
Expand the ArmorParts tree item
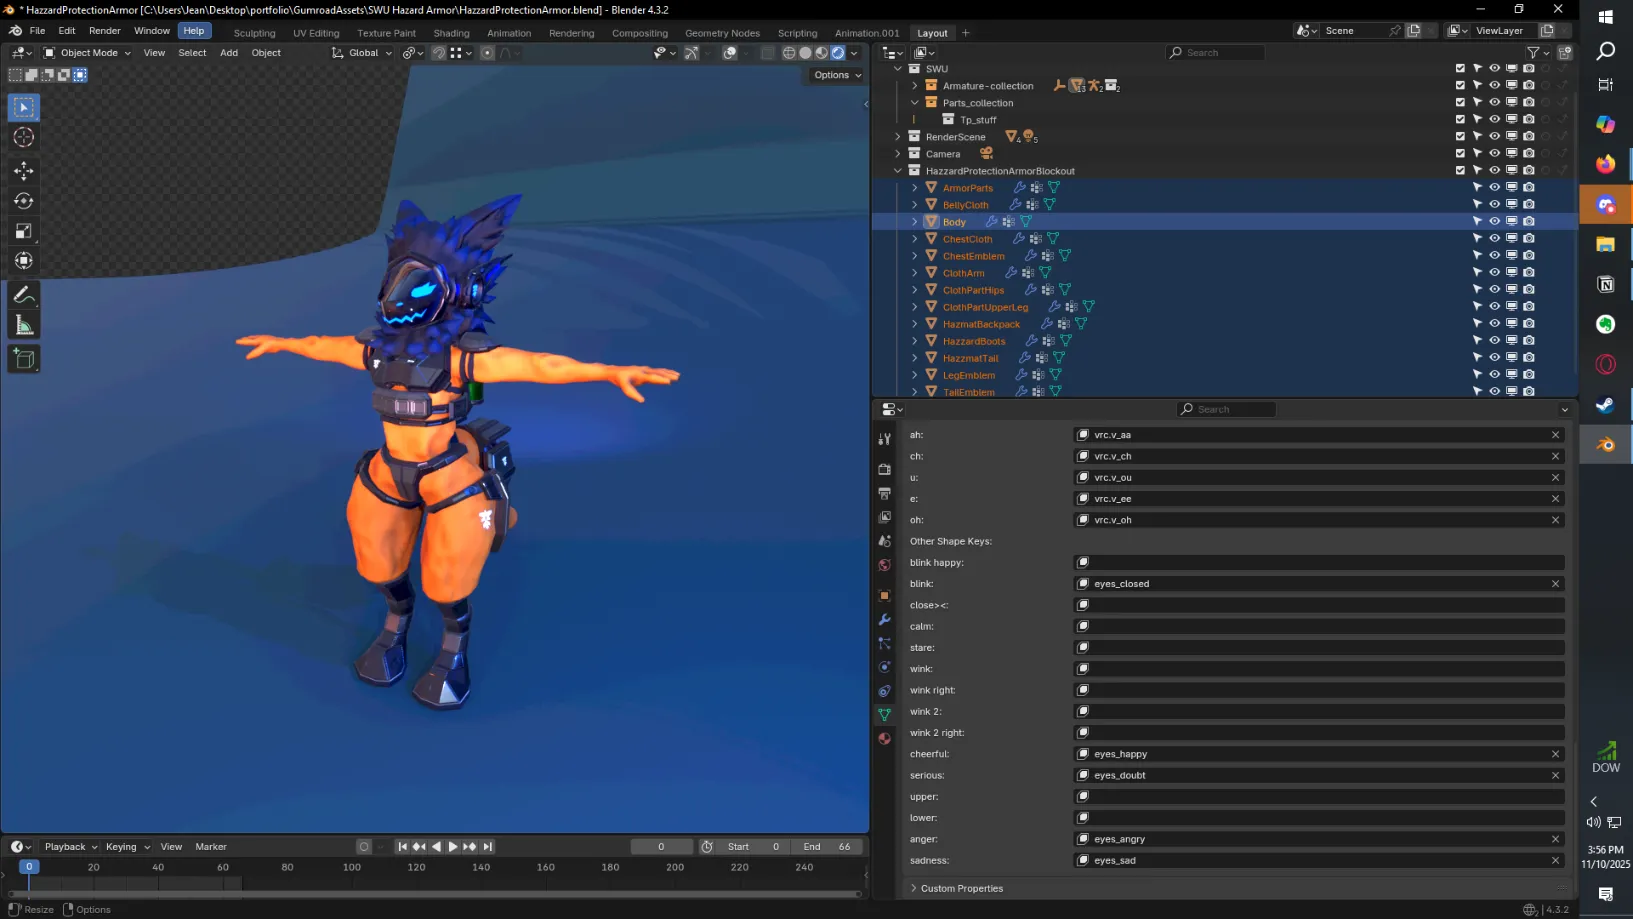pyautogui.click(x=914, y=188)
